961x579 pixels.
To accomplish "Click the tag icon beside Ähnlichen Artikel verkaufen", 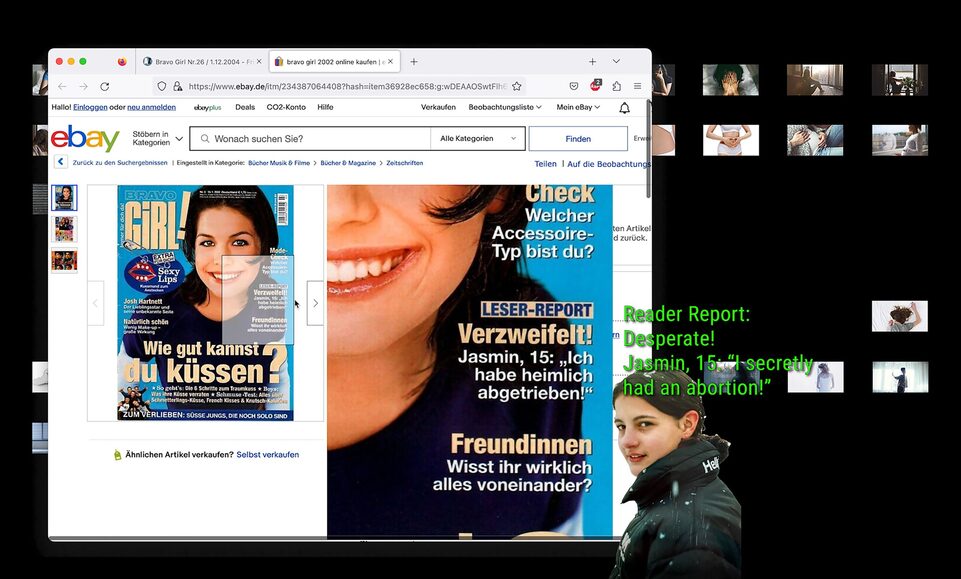I will point(117,455).
